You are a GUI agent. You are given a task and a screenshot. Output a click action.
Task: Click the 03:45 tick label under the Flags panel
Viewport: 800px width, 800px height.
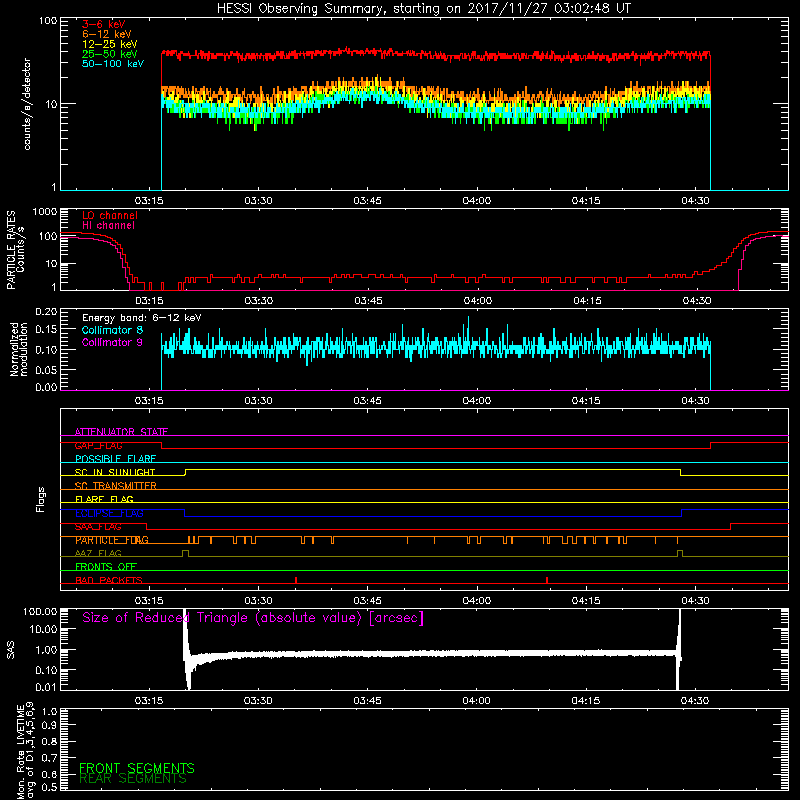(x=367, y=601)
